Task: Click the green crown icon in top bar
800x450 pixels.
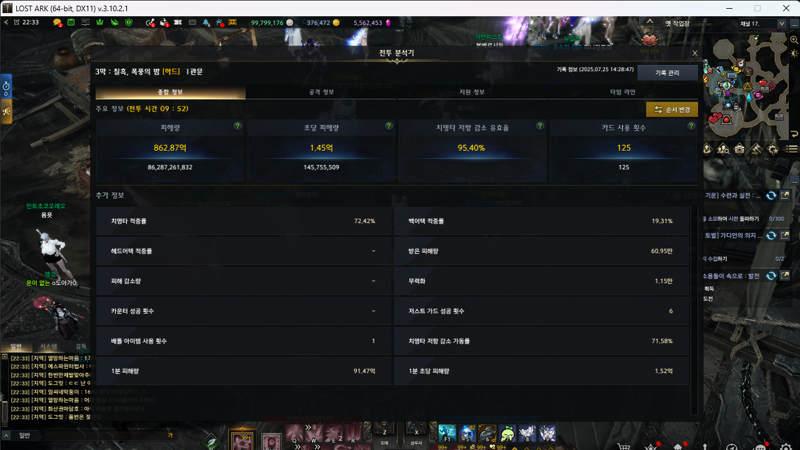Action: 100,22
